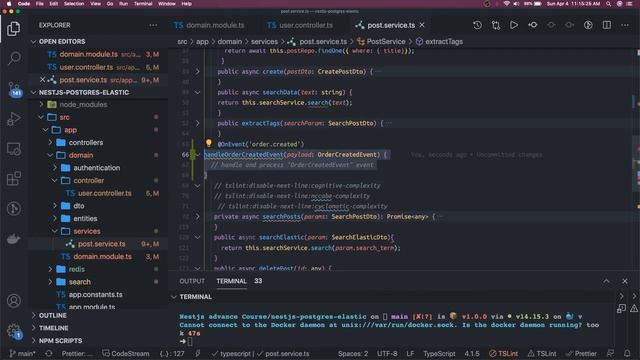Click the sync changes icon in status bar
Viewport: 640px width, 360px height.
coord(49,353)
